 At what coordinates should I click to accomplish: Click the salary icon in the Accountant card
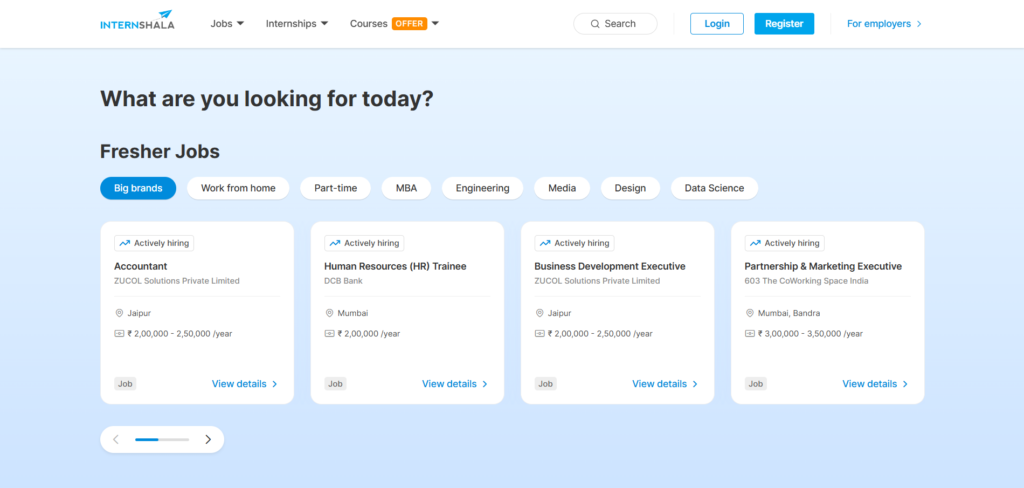click(x=119, y=333)
